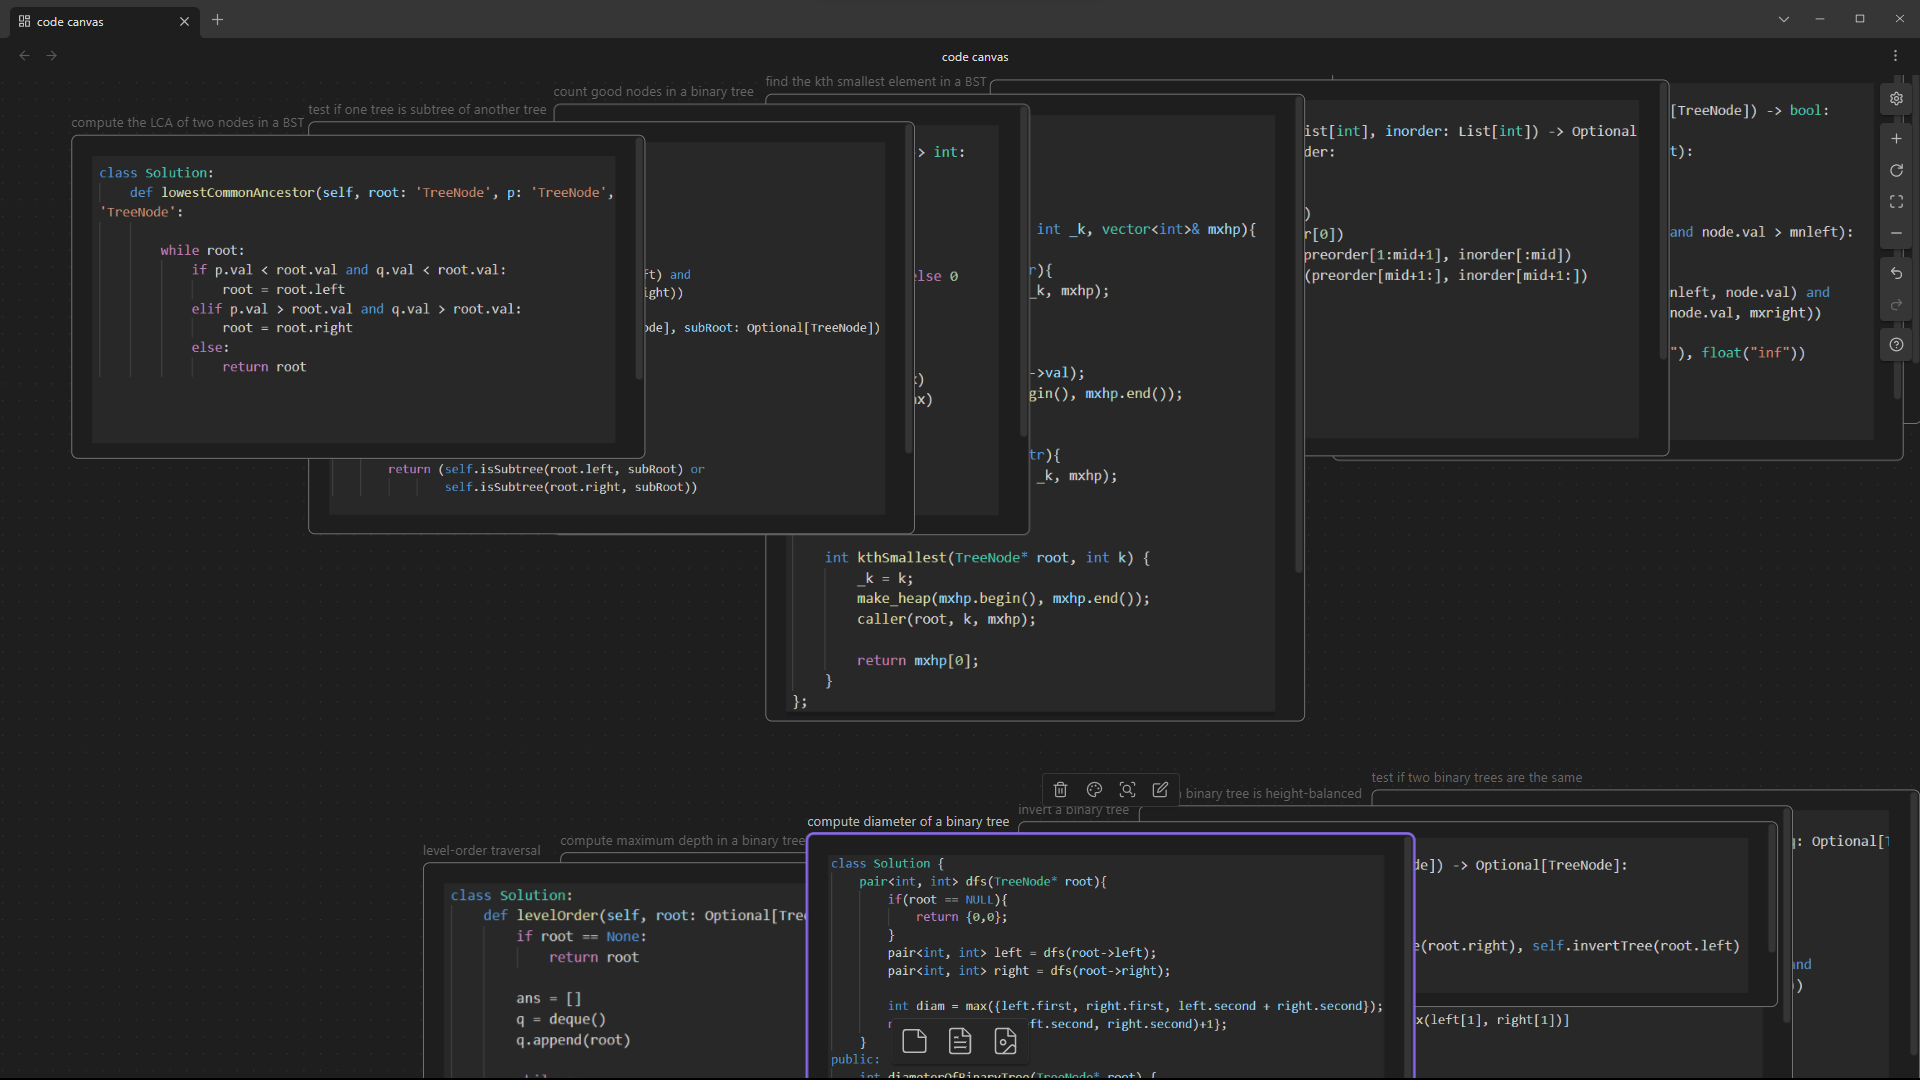
Task: Open canvas help
Action: [1896, 345]
